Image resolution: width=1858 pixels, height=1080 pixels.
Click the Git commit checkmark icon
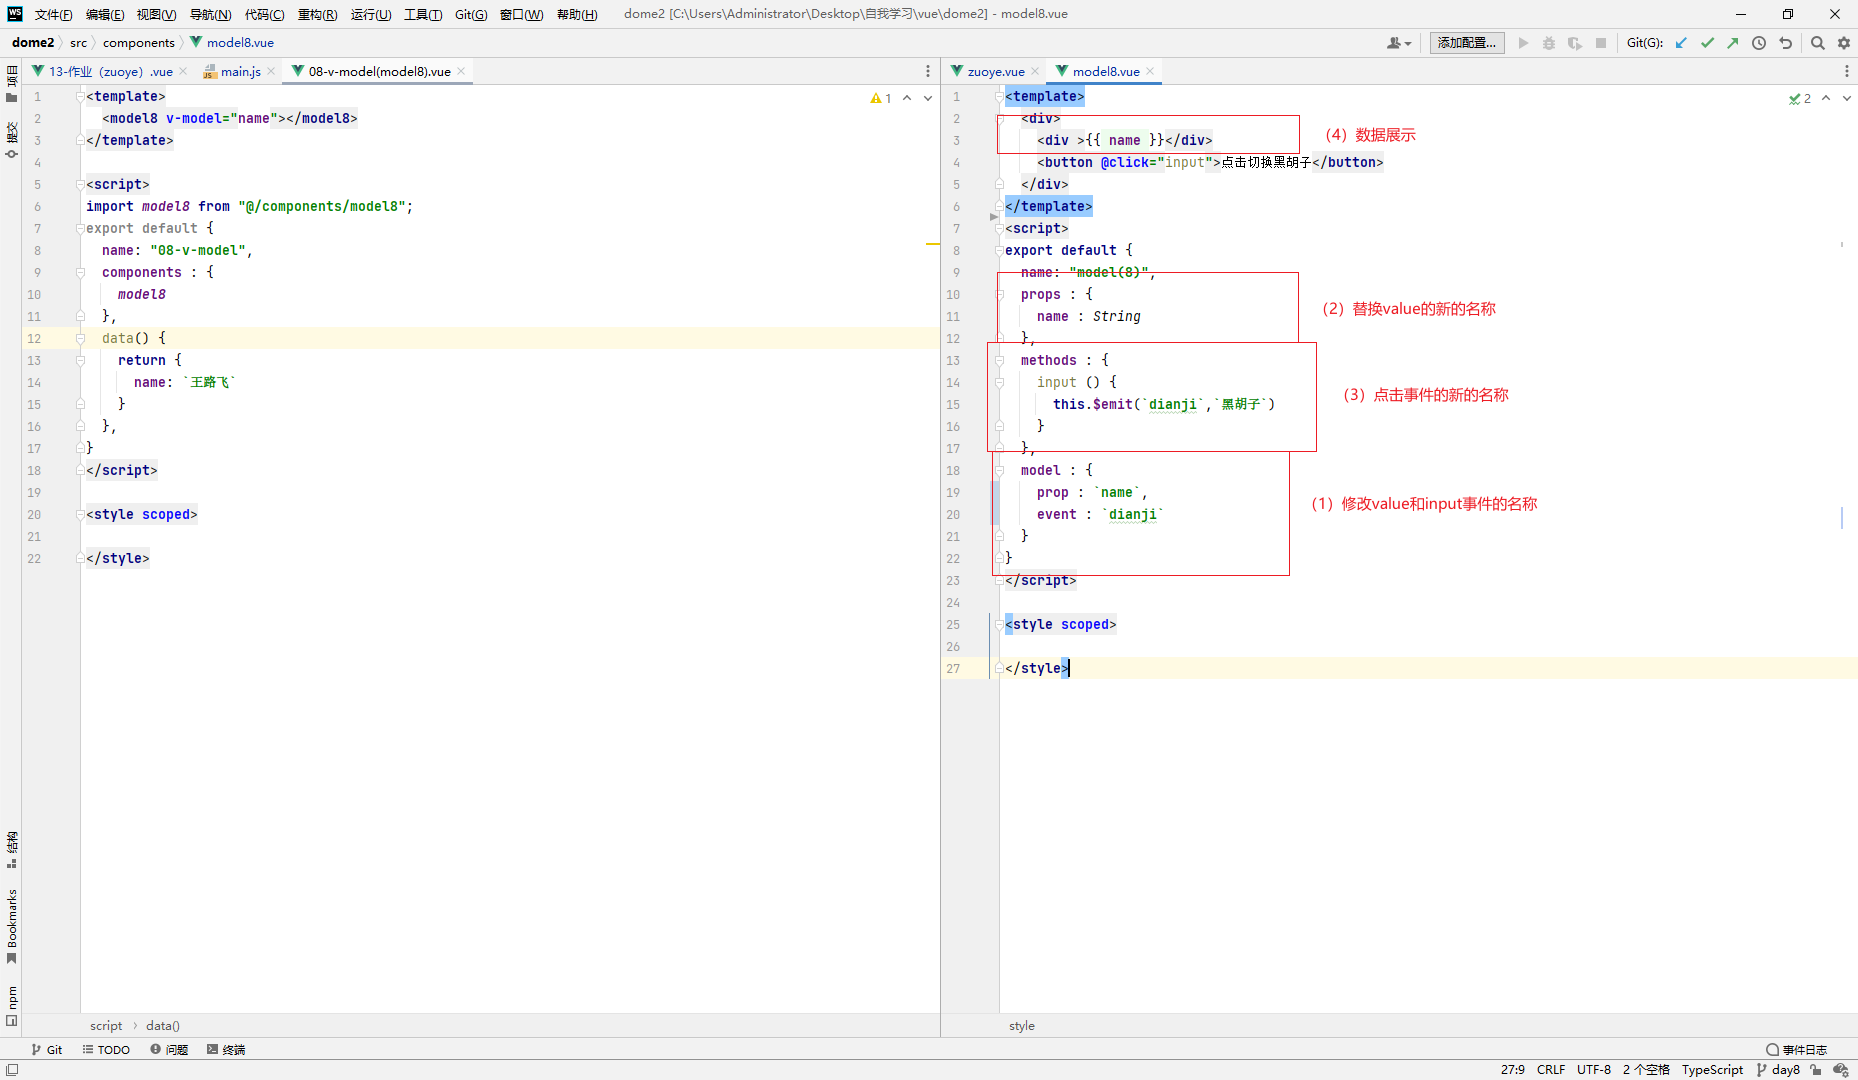tap(1707, 43)
